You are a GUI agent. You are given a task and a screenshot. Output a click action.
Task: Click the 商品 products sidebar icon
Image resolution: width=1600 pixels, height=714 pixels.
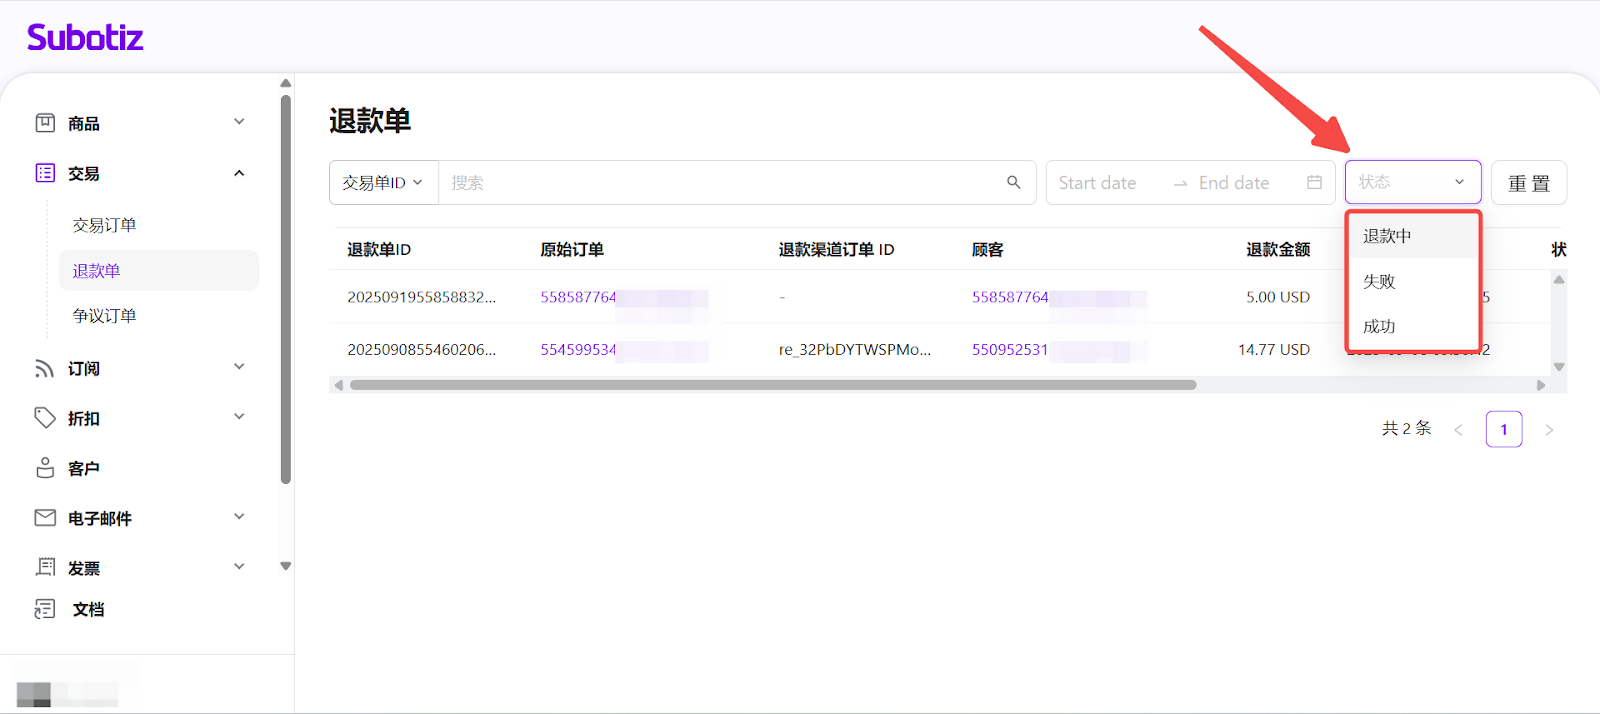pos(45,123)
